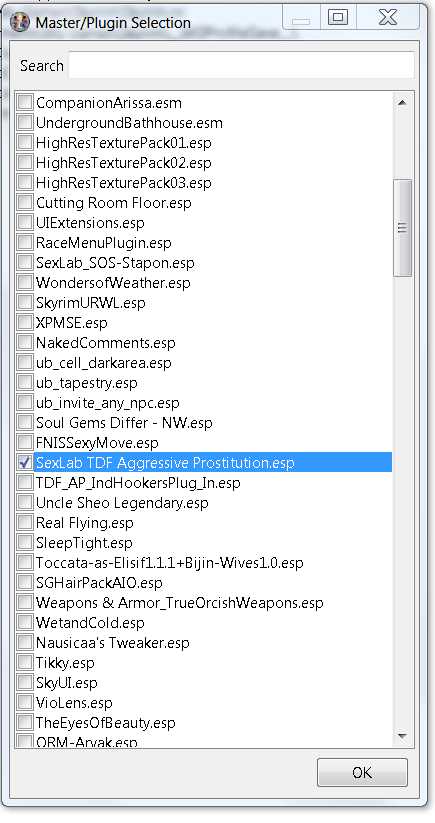Click the vertical scrollbar thumb
Screen dimensions: 435x823
[402, 228]
